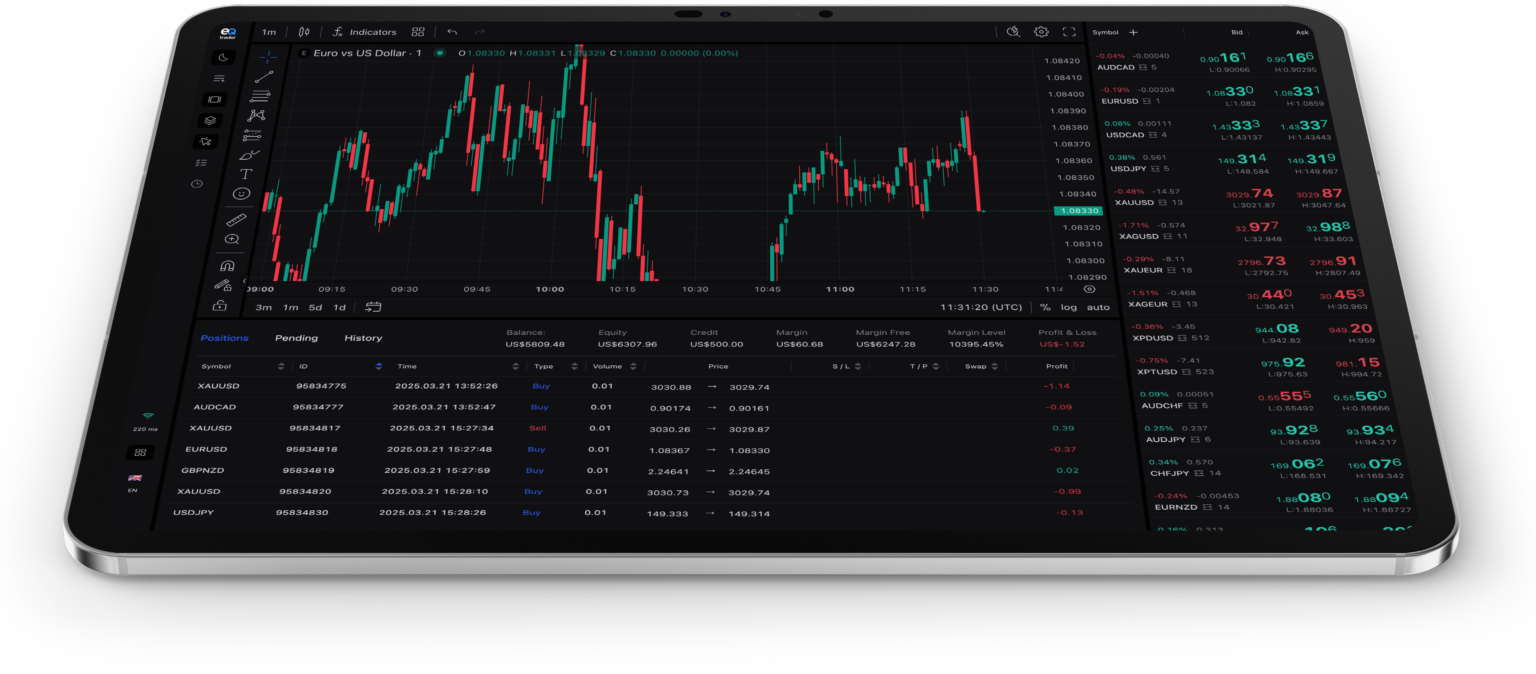Select the crosshair cursor tool
This screenshot has height=674, width=1536.
coord(266,57)
